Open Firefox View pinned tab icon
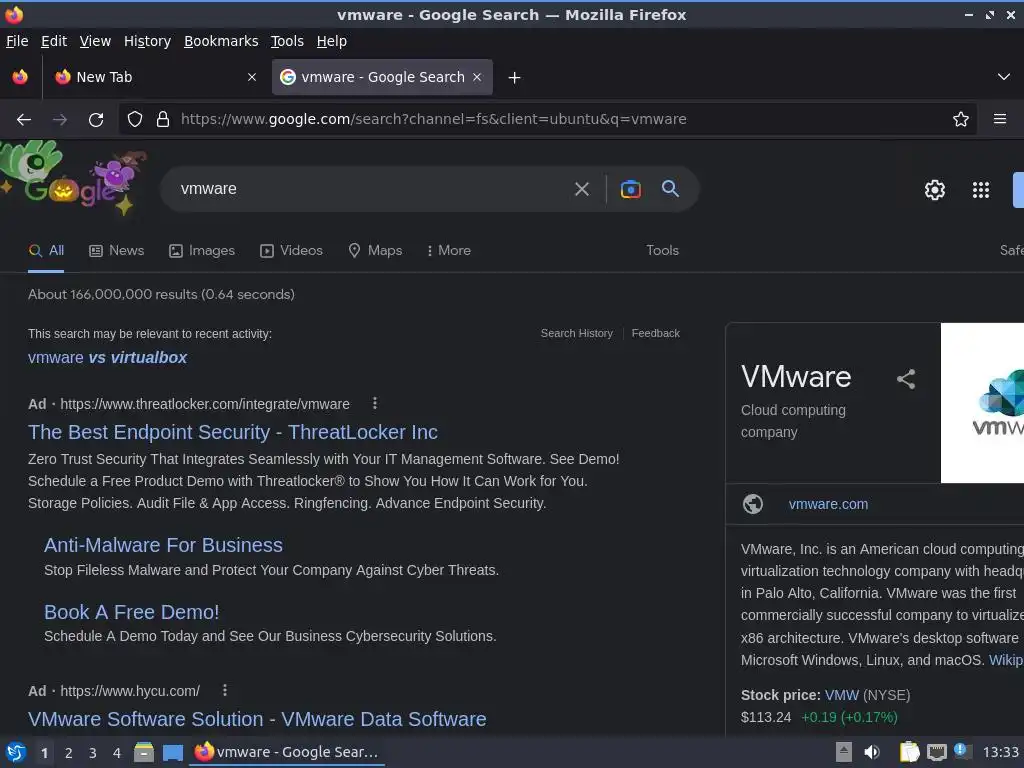 (20, 77)
